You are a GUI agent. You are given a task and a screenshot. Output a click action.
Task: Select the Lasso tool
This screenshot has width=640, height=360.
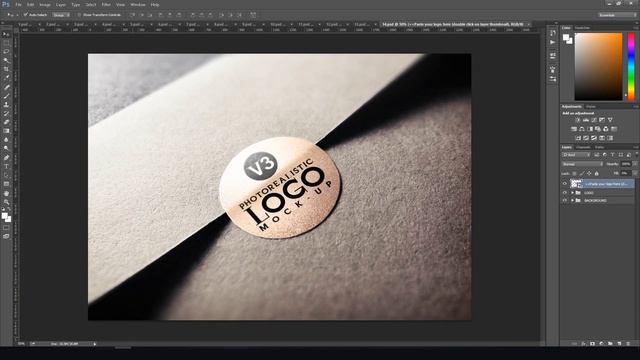coord(6,52)
